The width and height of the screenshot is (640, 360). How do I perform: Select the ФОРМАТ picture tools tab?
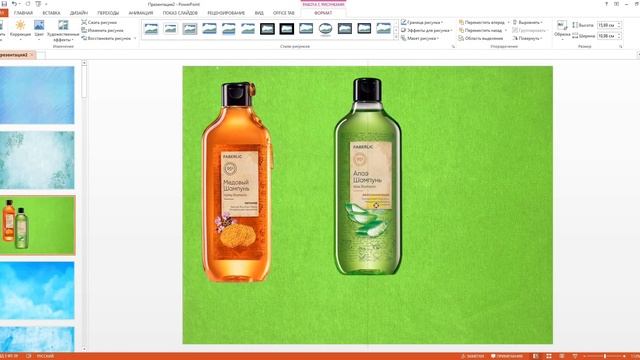point(323,13)
